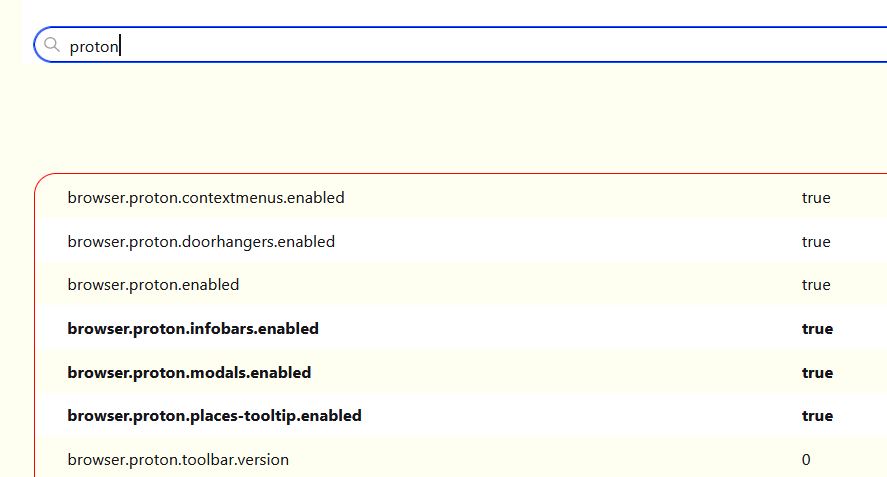887x477 pixels.
Task: Click the typed 'proton' text in search box
Action: [94, 46]
